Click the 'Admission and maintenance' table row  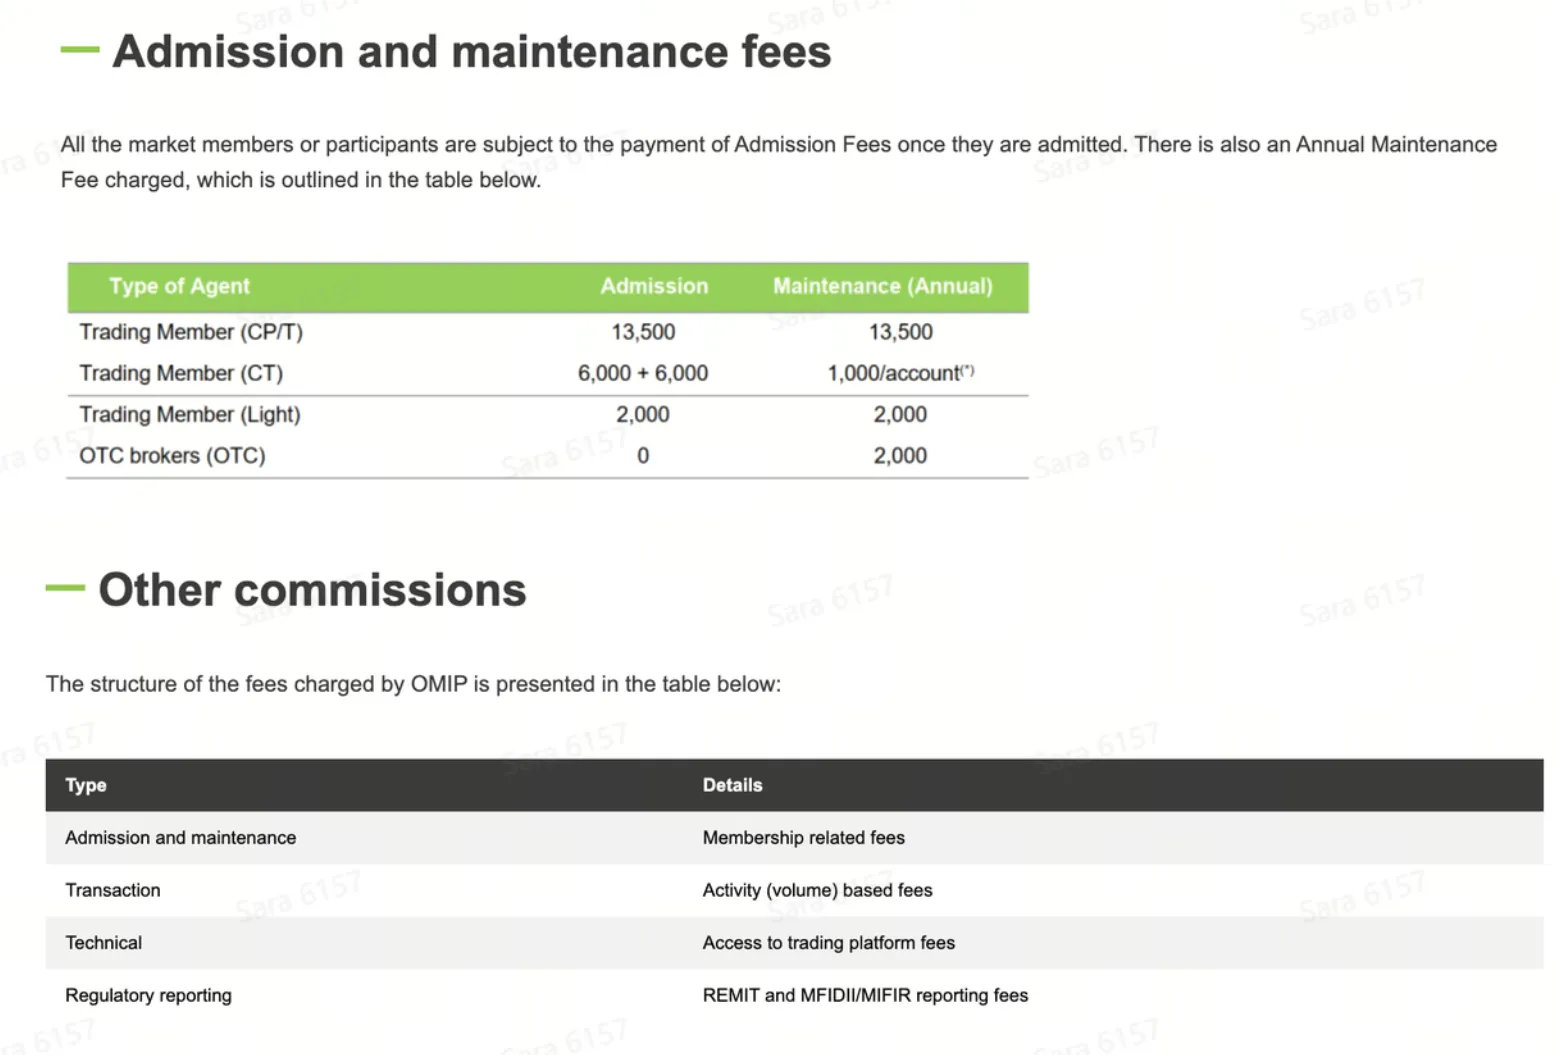pos(794,838)
